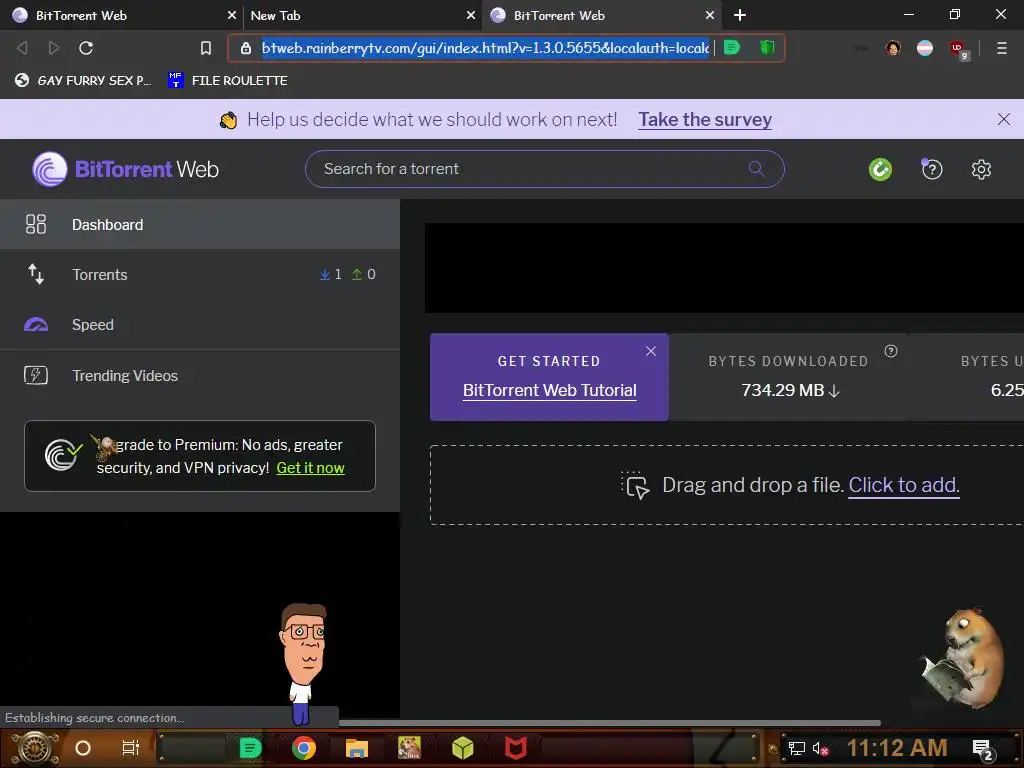
Task: Open the help question mark icon
Action: pyautogui.click(x=931, y=169)
